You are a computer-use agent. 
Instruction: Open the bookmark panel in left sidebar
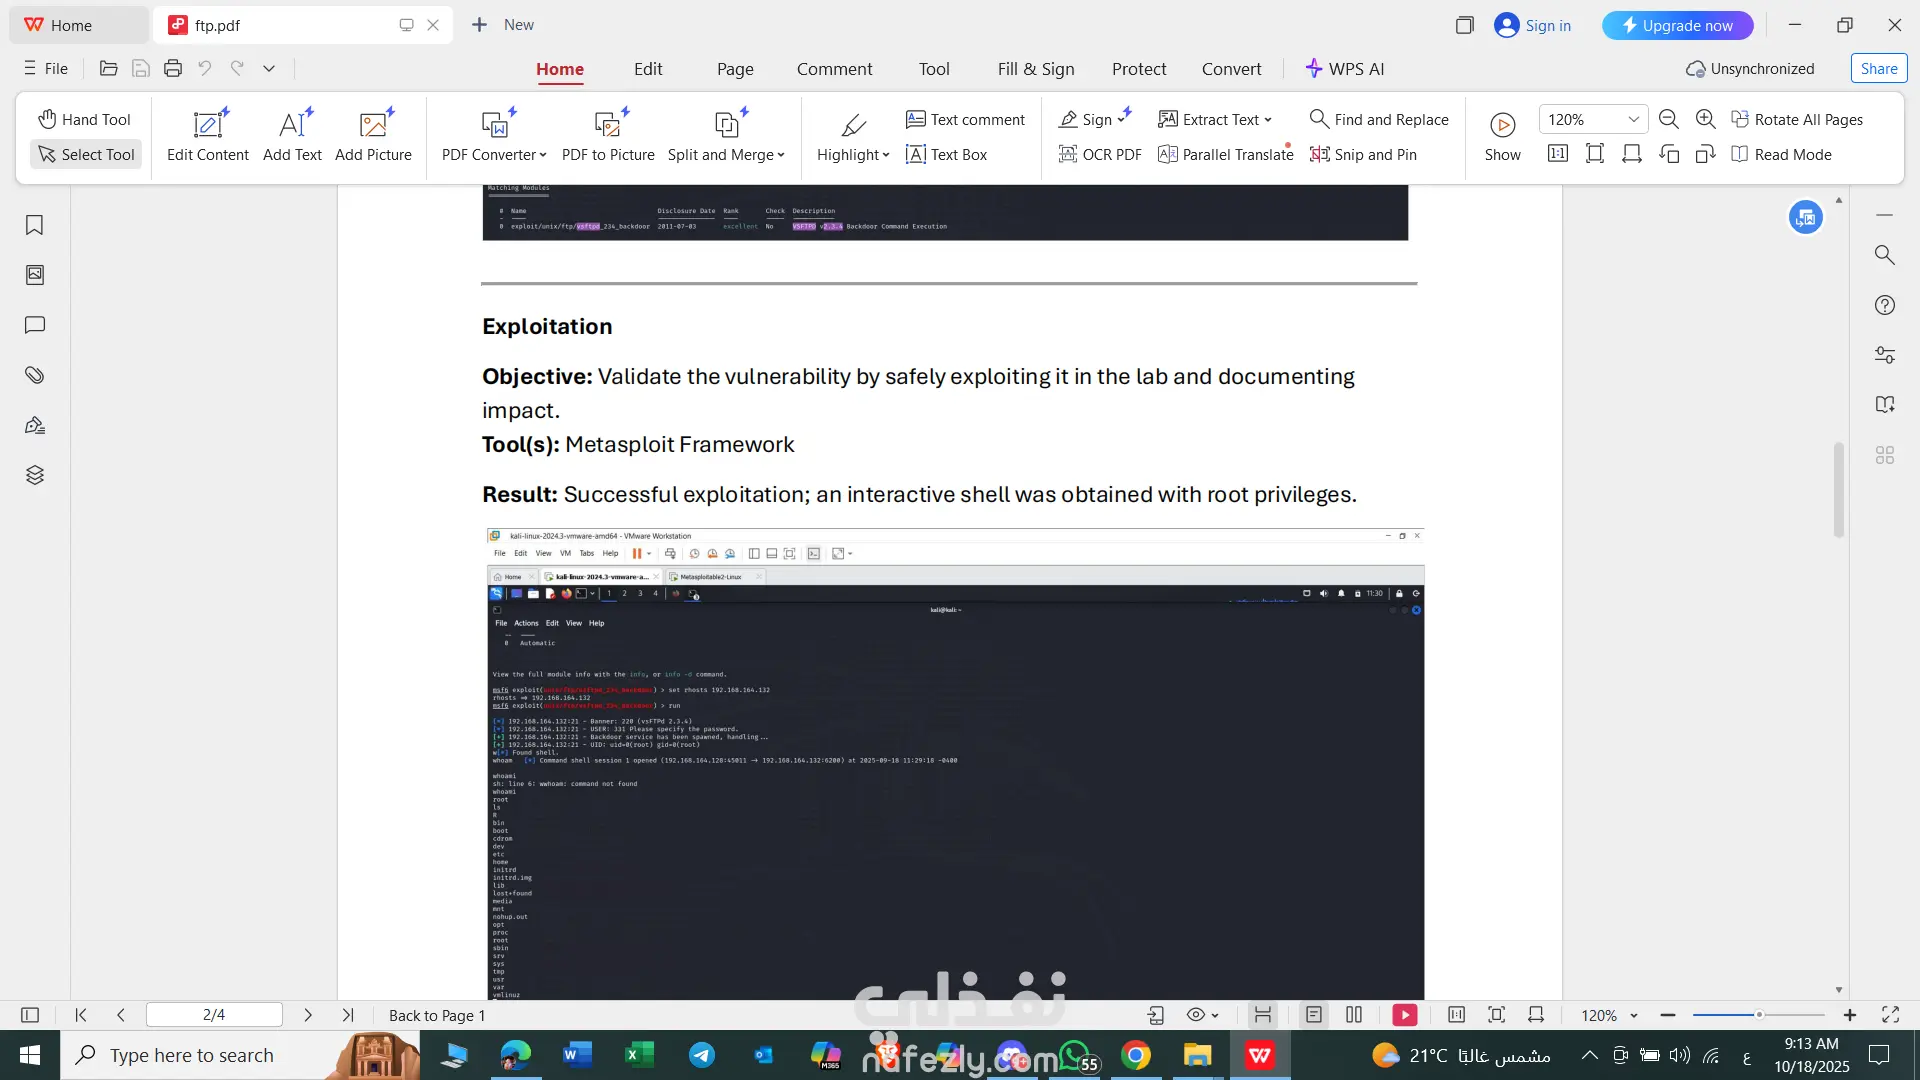pos(35,225)
